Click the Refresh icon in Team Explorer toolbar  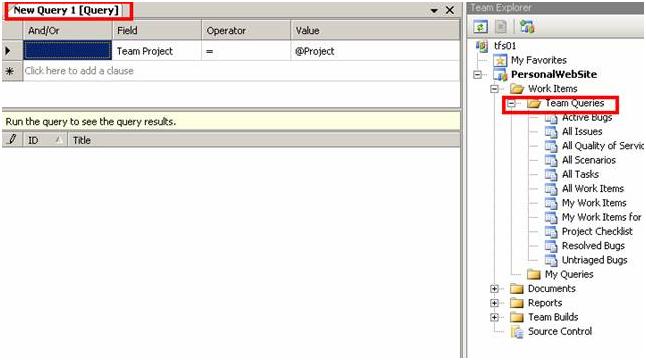tap(480, 27)
